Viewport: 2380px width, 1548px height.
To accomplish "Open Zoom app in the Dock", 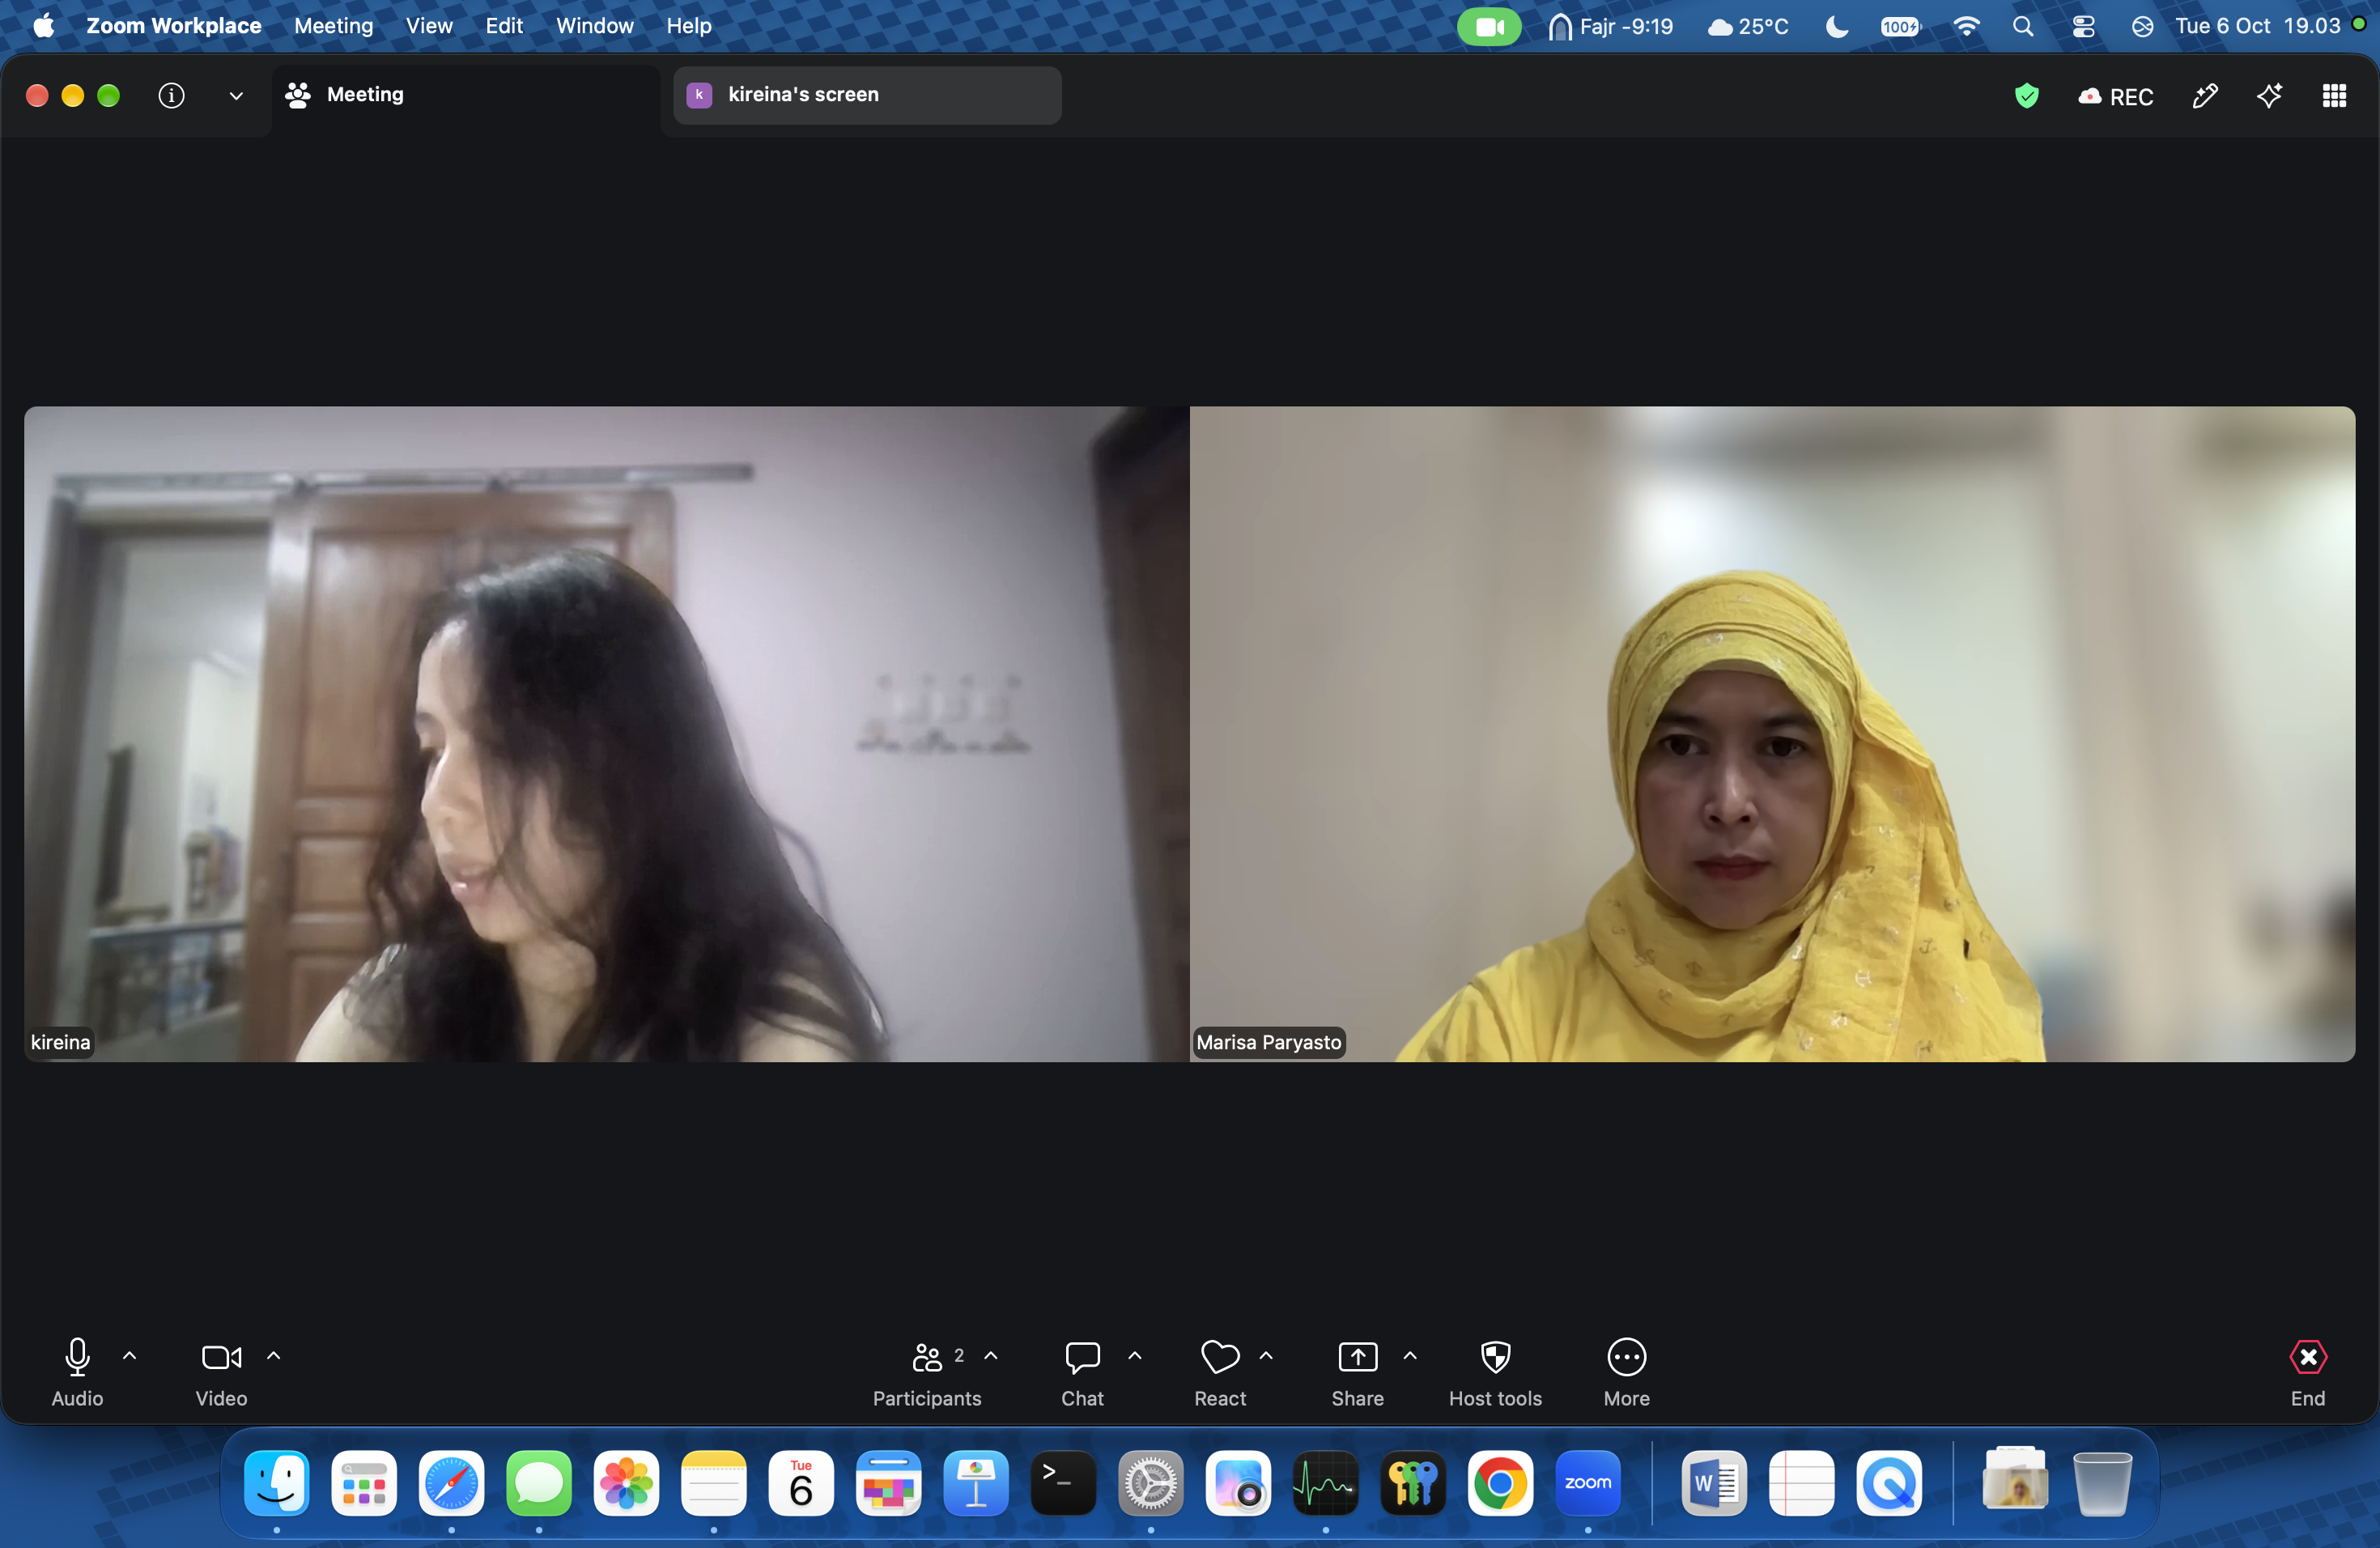I will pos(1587,1483).
